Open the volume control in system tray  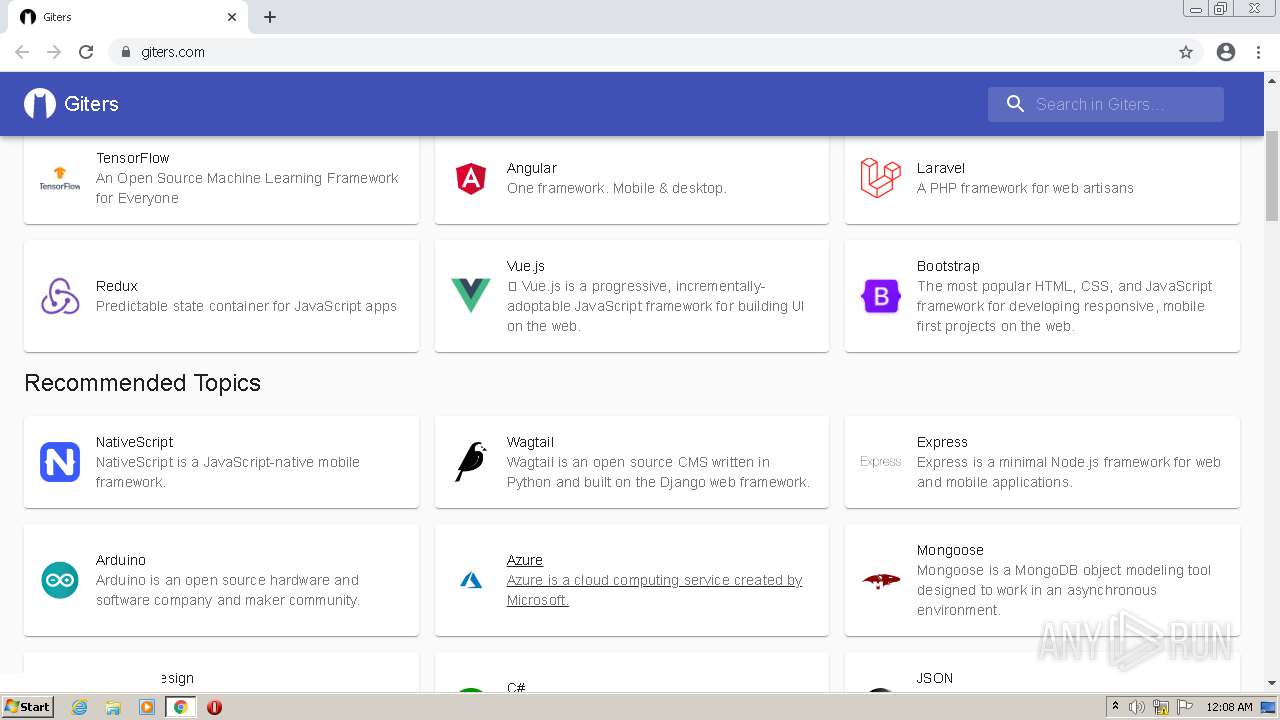coord(1137,707)
